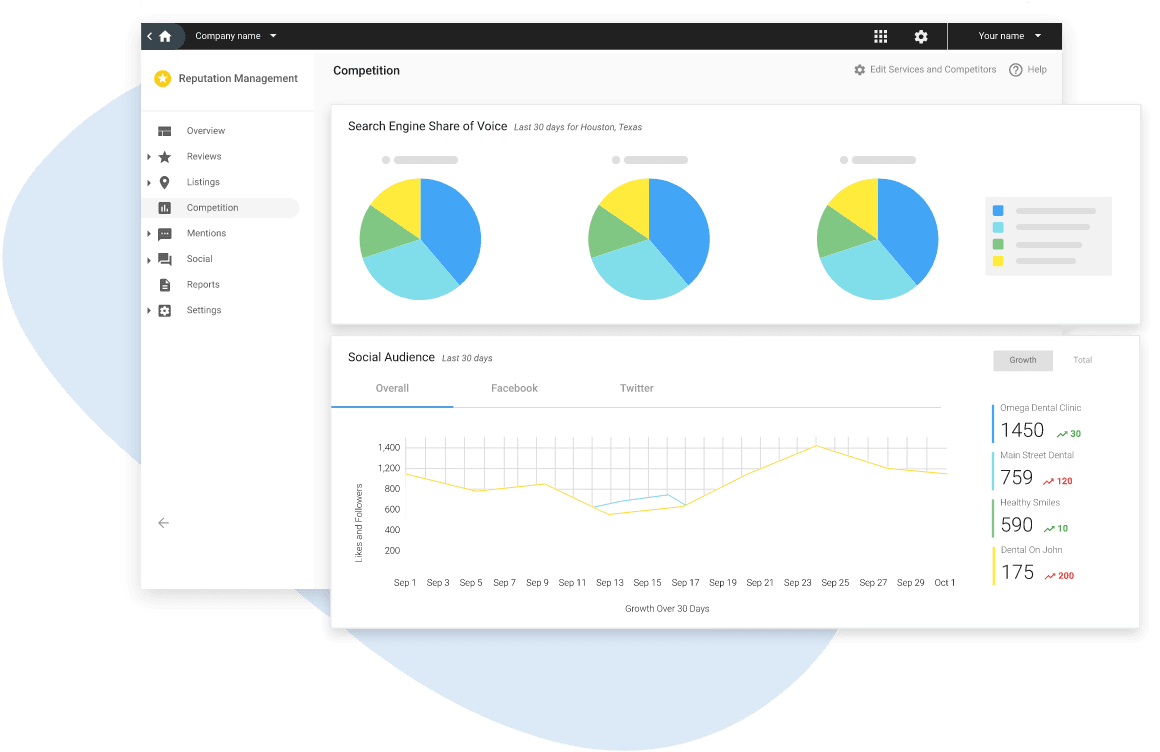Click the Listings location pin icon
The image size is (1160, 752).
(165, 182)
